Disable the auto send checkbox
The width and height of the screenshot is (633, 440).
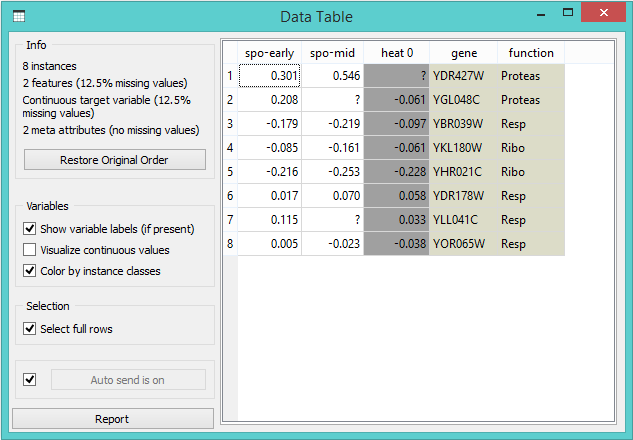tap(29, 380)
